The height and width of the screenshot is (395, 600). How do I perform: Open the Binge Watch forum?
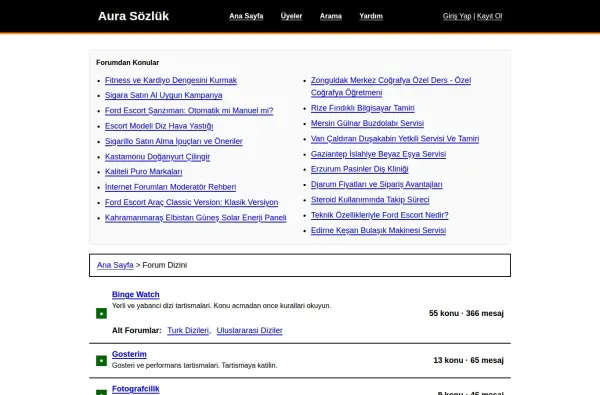(x=135, y=294)
